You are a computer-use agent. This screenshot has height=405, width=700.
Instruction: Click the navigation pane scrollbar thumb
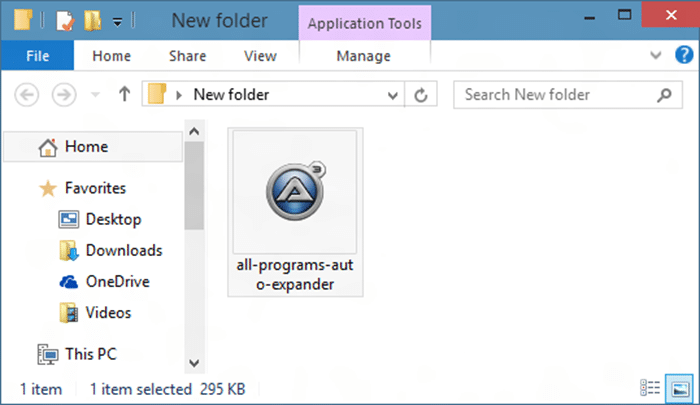click(x=194, y=185)
